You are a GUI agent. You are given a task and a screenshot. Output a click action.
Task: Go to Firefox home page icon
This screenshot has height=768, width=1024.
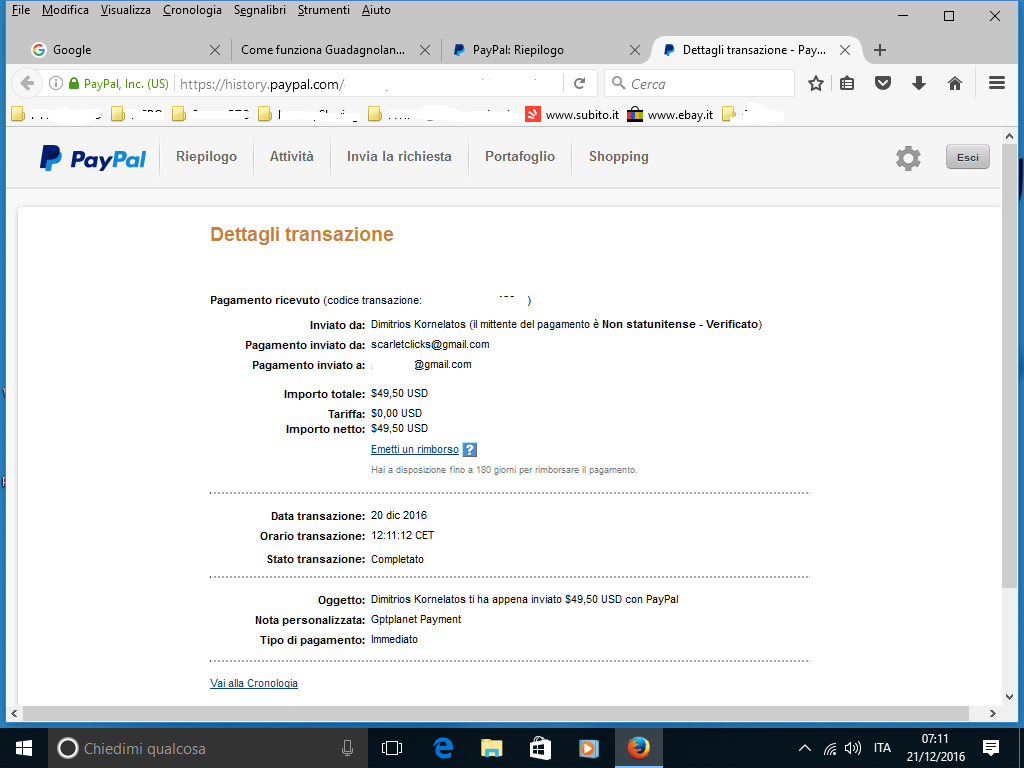click(955, 84)
